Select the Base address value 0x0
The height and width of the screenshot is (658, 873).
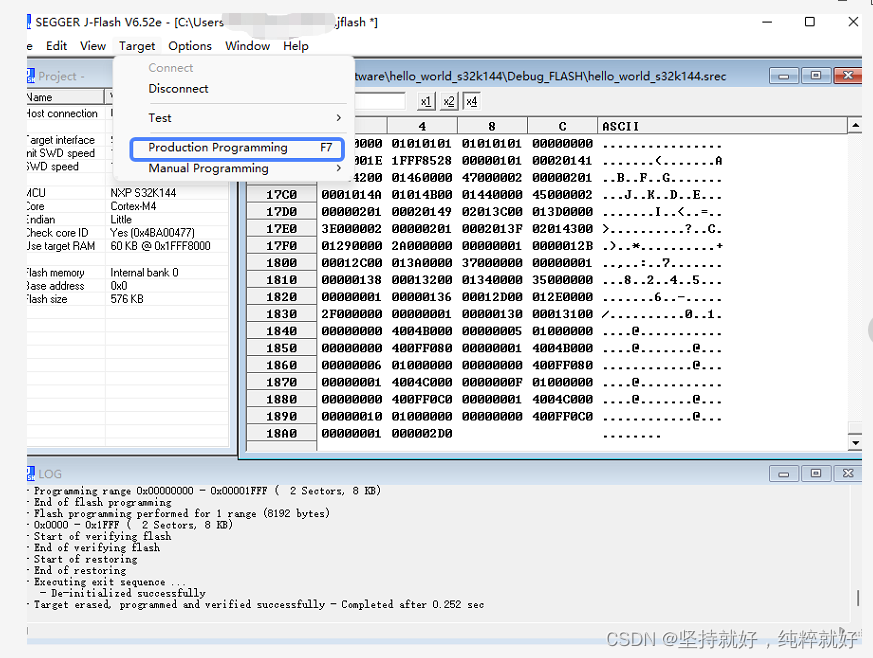[119, 286]
